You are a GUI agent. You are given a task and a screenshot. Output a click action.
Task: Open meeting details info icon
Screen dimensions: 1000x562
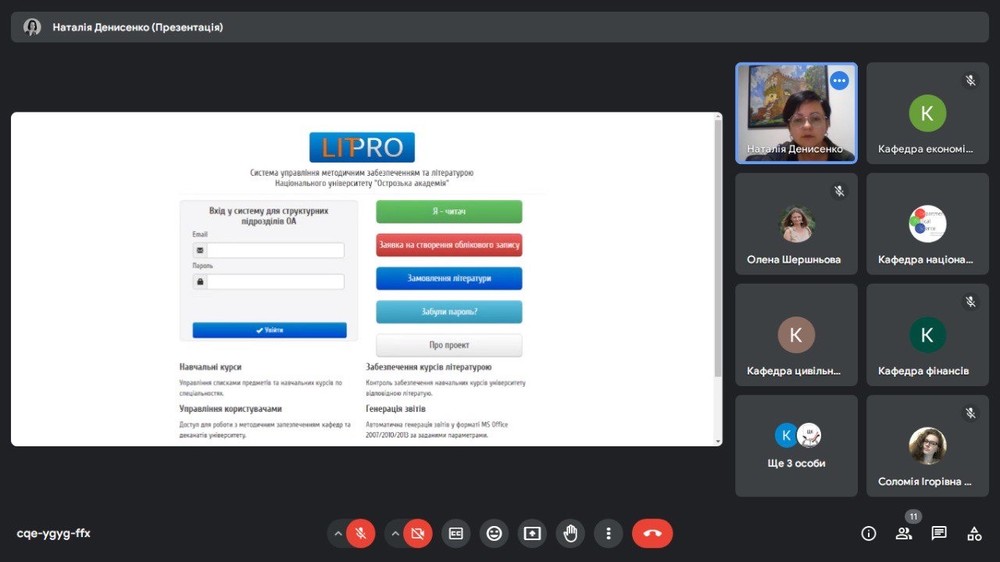[868, 534]
